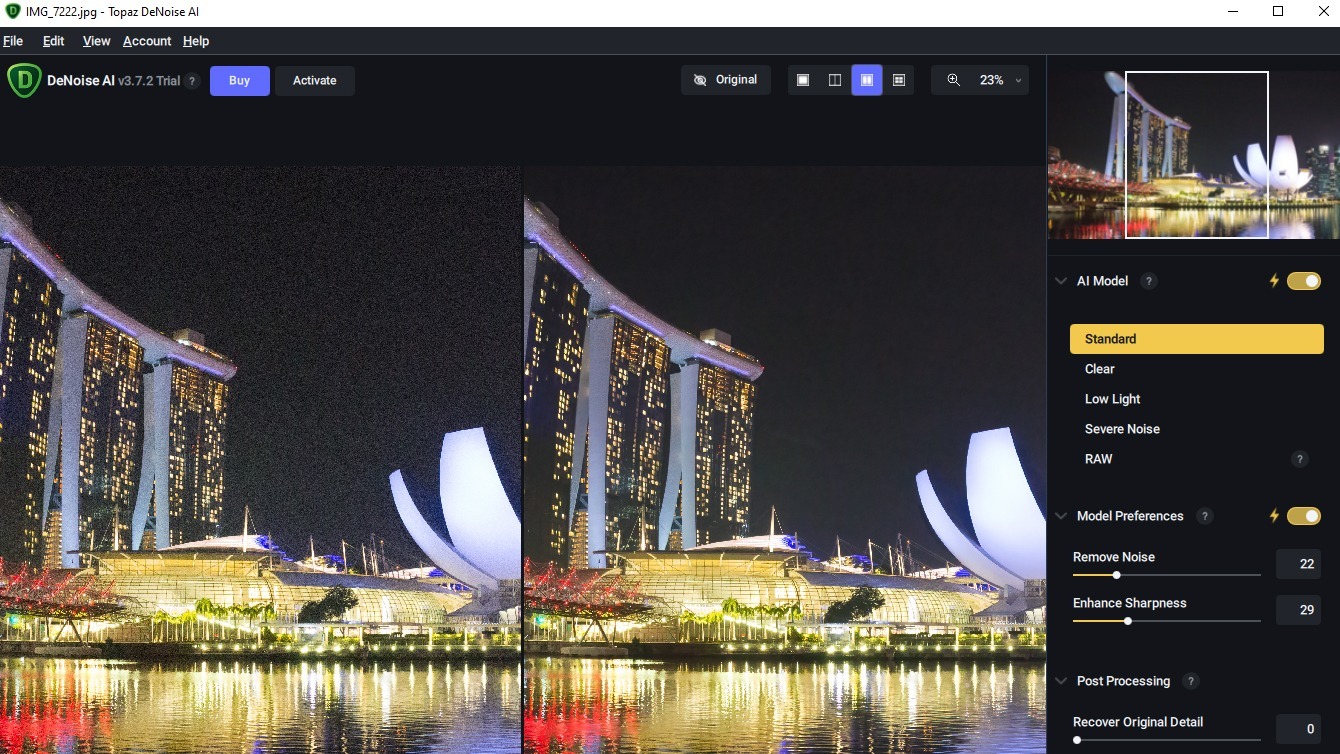Viewport: 1340px width, 754px height.
Task: Select the side-by-side view icon
Action: tap(867, 80)
